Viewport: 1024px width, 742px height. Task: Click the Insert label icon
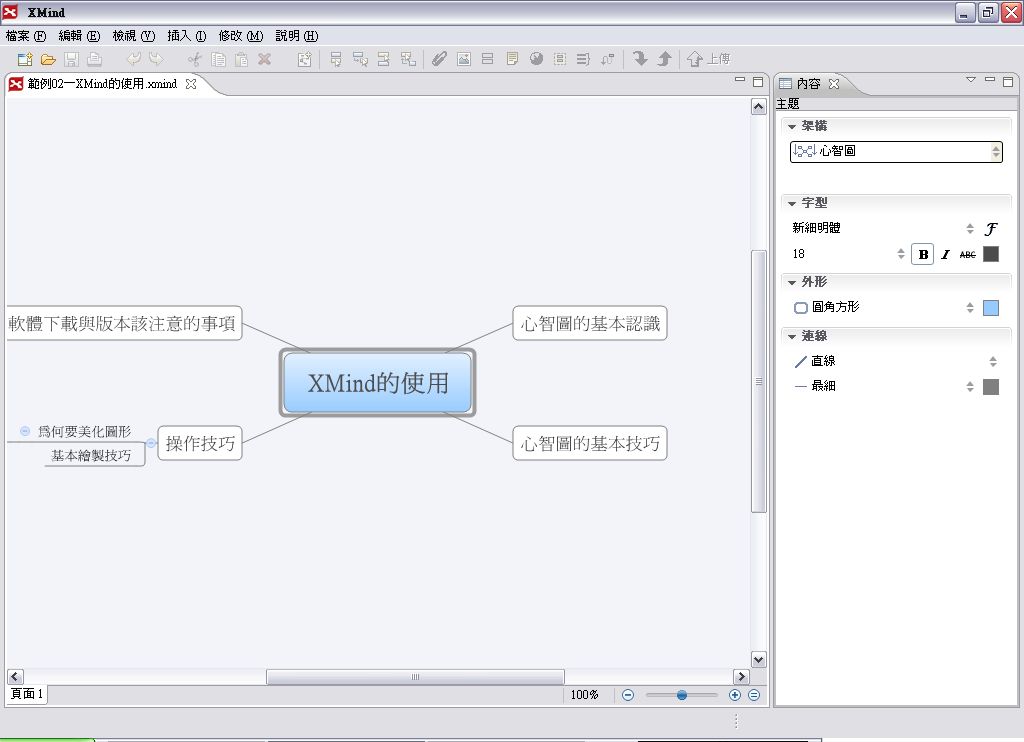(x=488, y=59)
